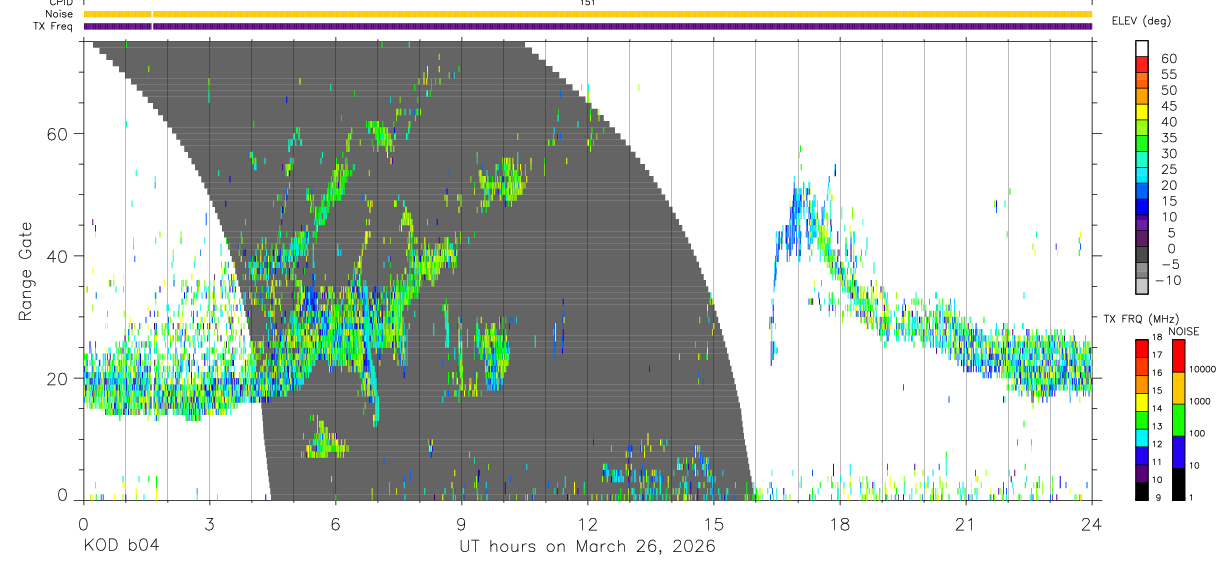Image resolution: width=1228 pixels, height=567 pixels.
Task: Click the orange 1000–10000 NOISE swatch
Action: pyautogui.click(x=1178, y=387)
